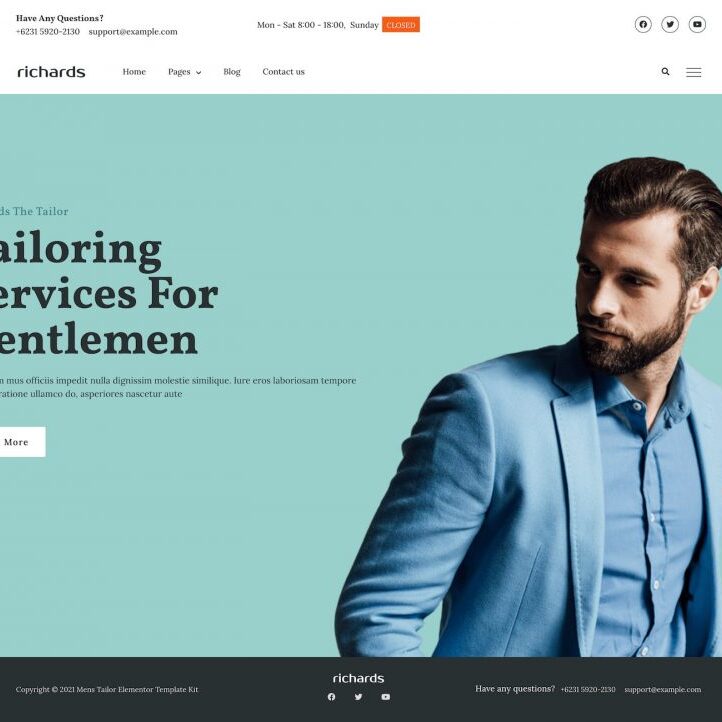Click support@example.com in the top bar
Screen dimensions: 722x722
click(x=133, y=32)
